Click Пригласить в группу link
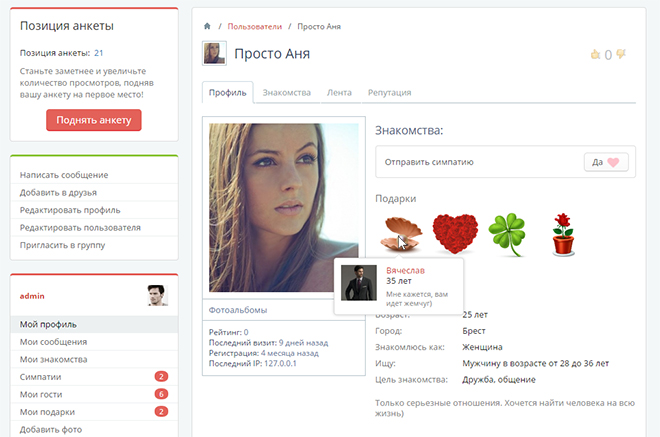Screen dimensions: 660x437 click(62, 245)
